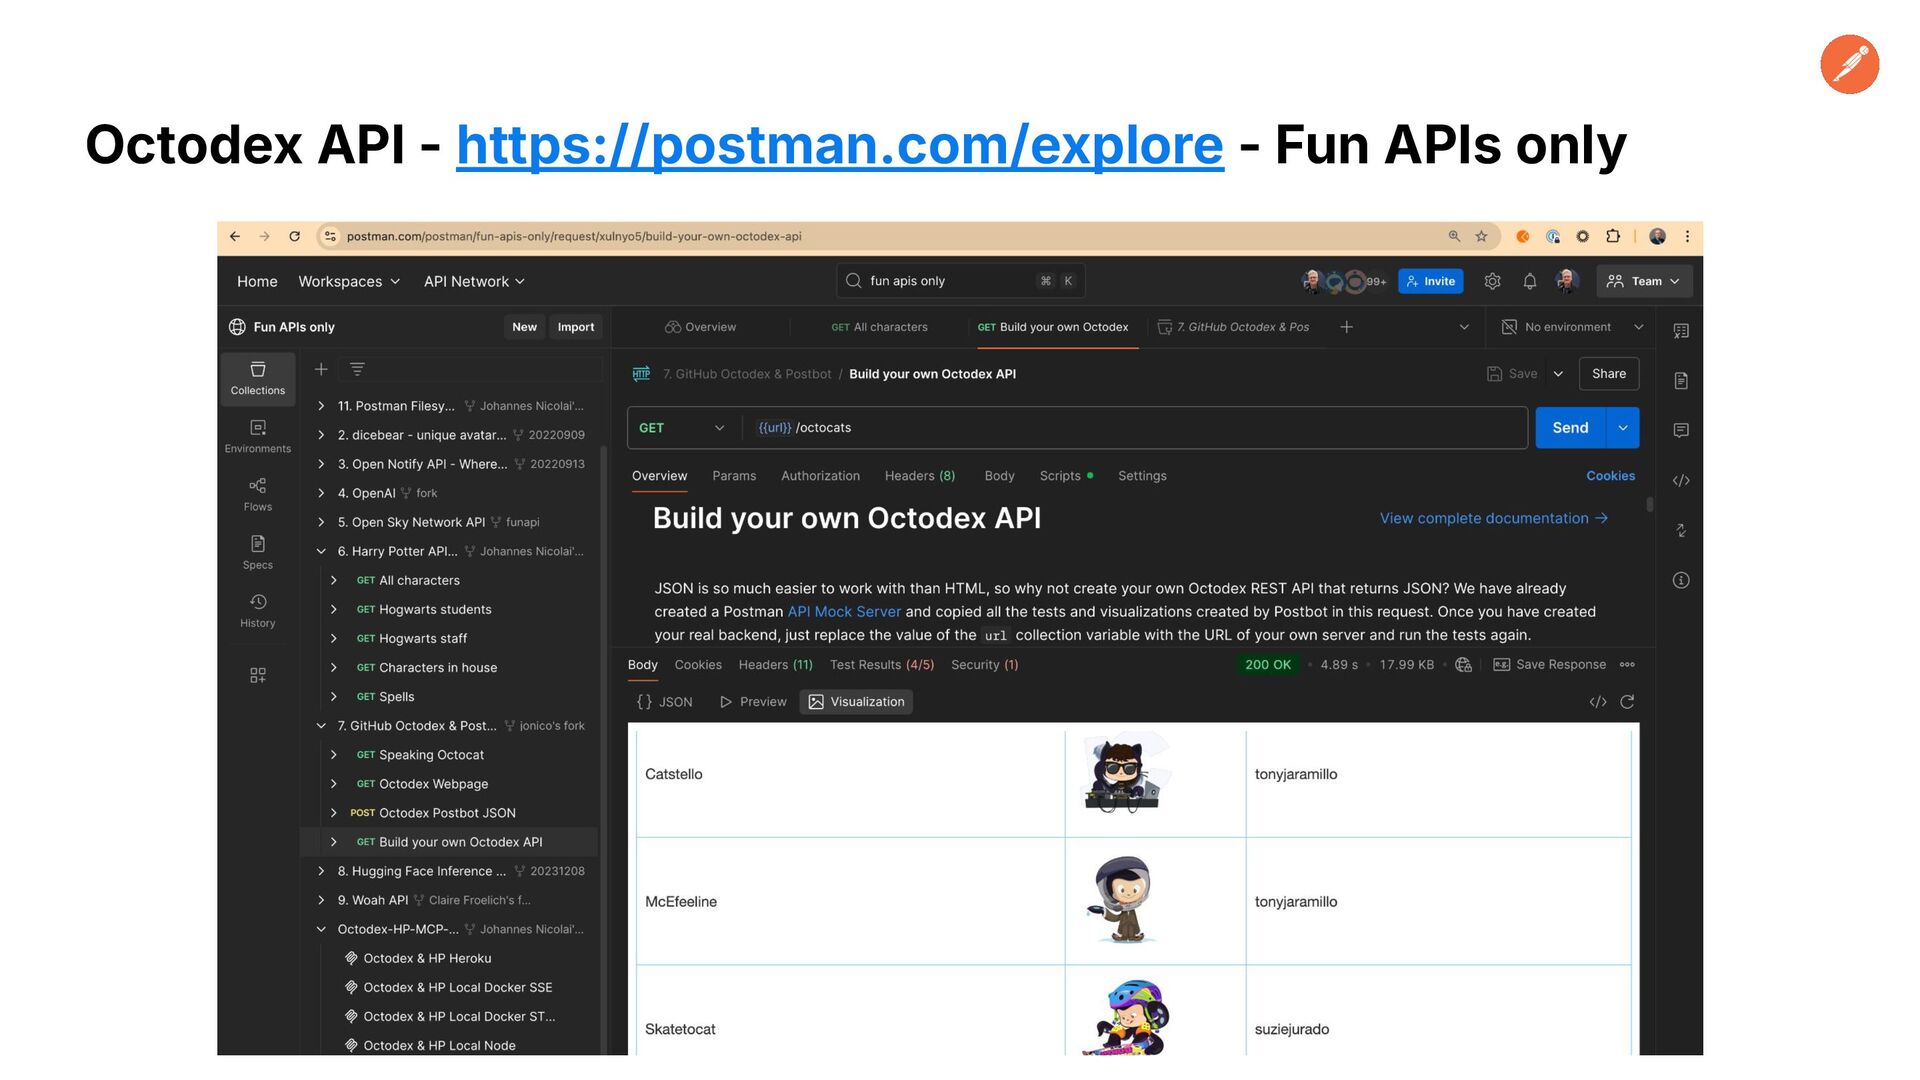Click the Catstello octocat thumbnail
This screenshot has width=1920, height=1080.
click(x=1126, y=772)
